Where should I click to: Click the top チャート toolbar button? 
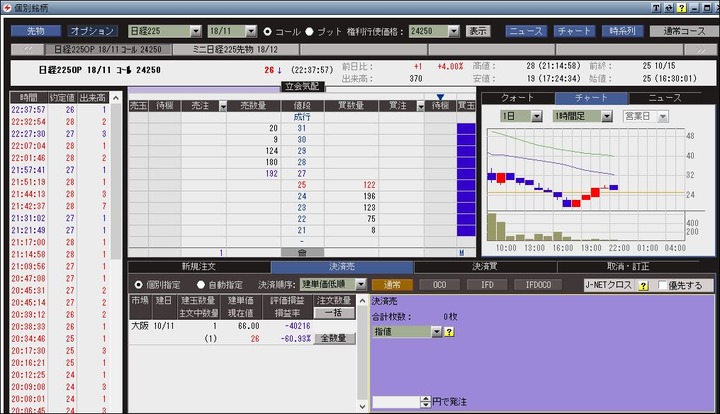click(574, 31)
